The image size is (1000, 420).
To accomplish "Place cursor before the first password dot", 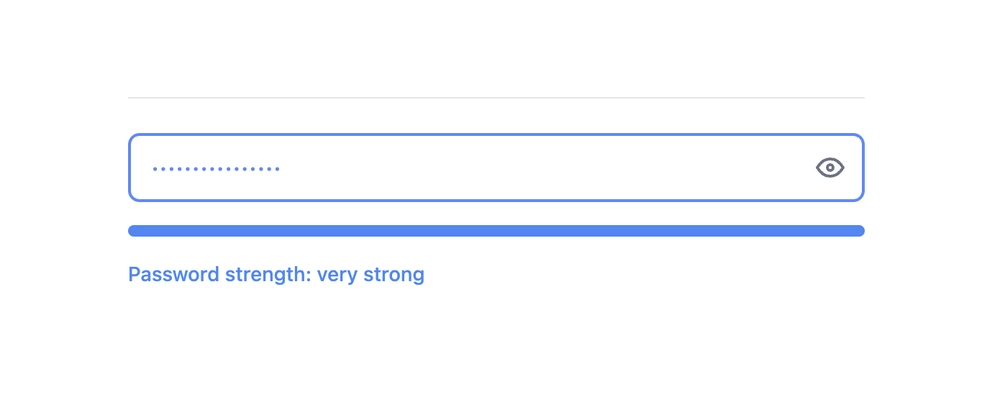I will point(151,169).
